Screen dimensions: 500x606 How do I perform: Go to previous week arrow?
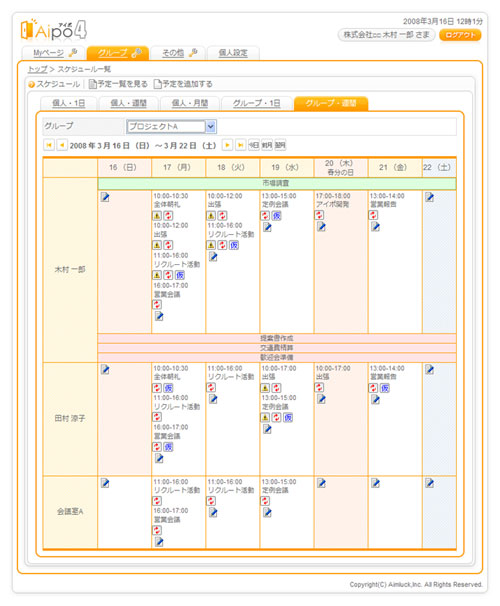coord(62,145)
